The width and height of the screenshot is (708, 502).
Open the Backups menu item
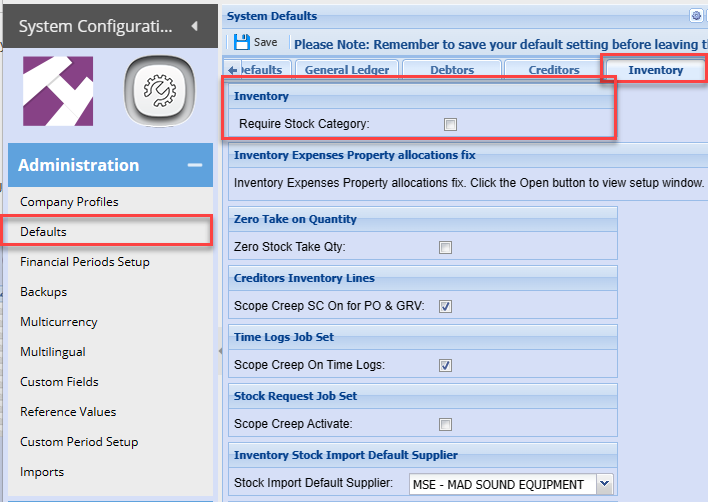point(43,292)
